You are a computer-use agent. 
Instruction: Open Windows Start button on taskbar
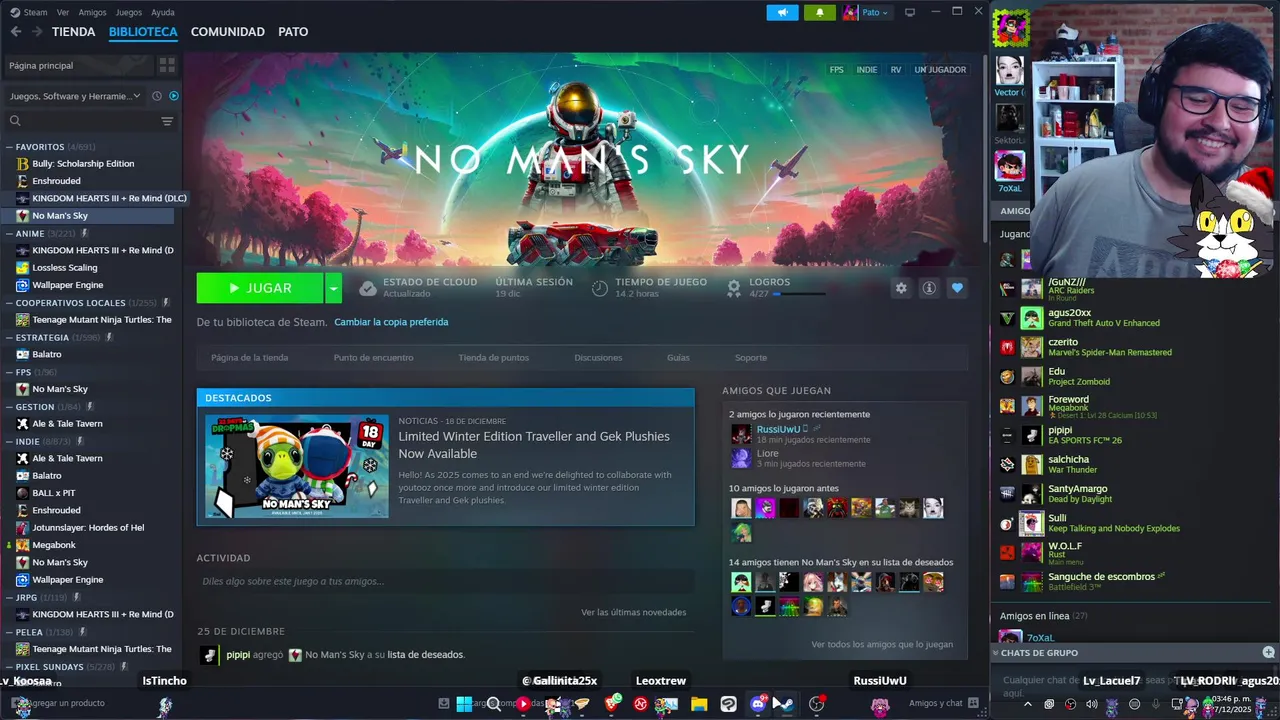point(464,704)
